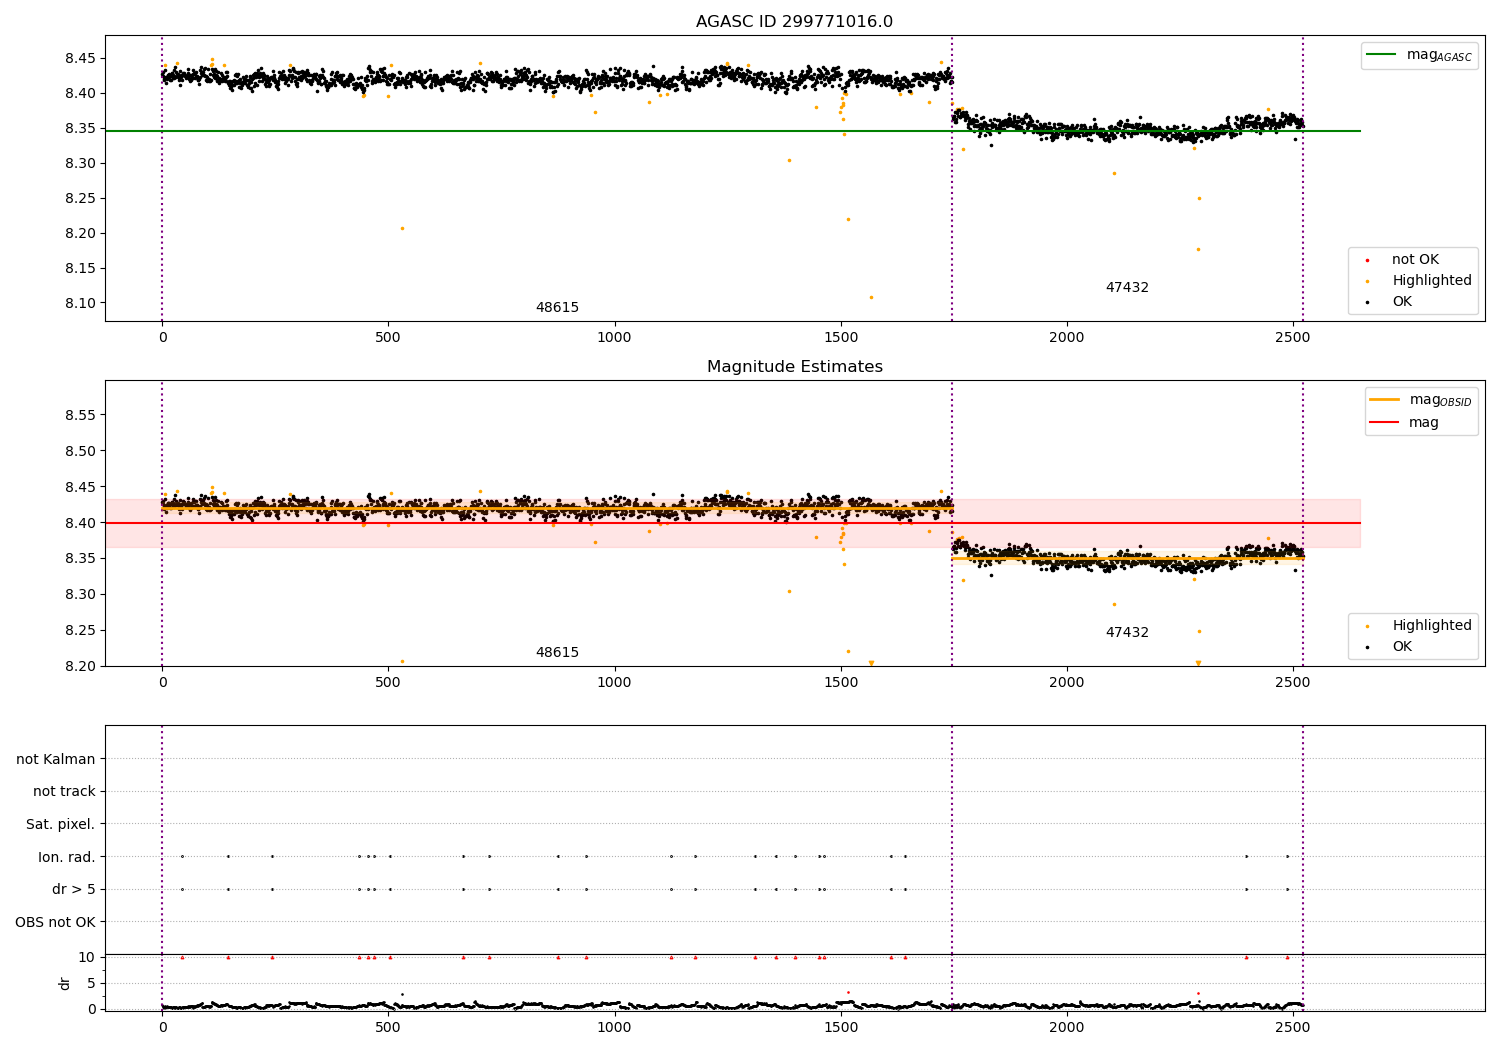This screenshot has width=1500, height=1050.
Task: Click obsid label 48615 in Magnitude Estimates plot
Action: (557, 653)
